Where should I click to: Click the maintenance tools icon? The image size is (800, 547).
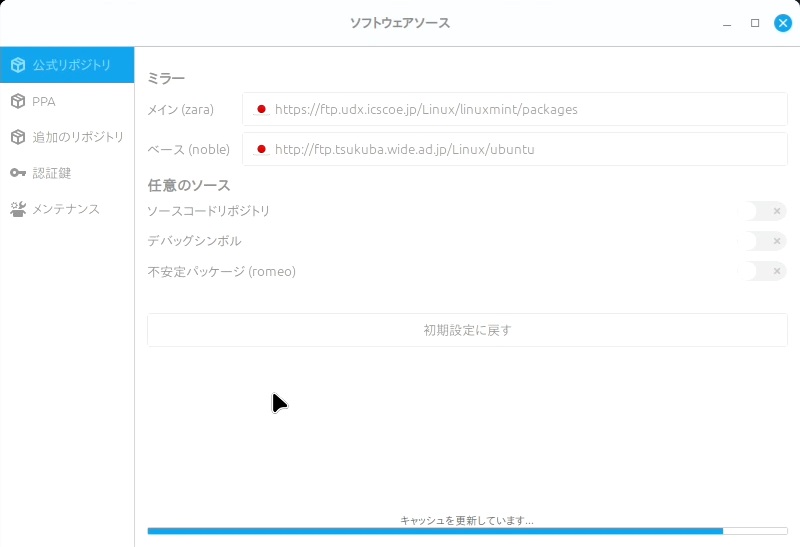(x=18, y=209)
